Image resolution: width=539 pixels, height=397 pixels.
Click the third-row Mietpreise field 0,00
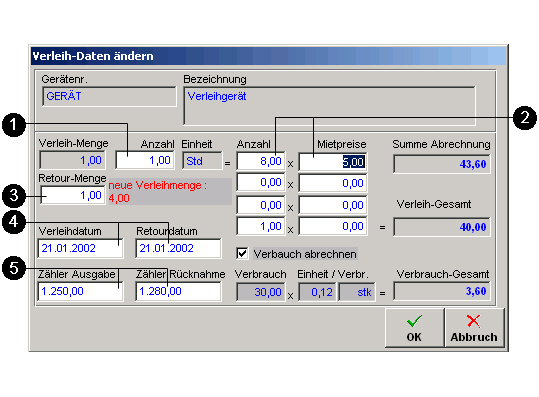click(333, 205)
